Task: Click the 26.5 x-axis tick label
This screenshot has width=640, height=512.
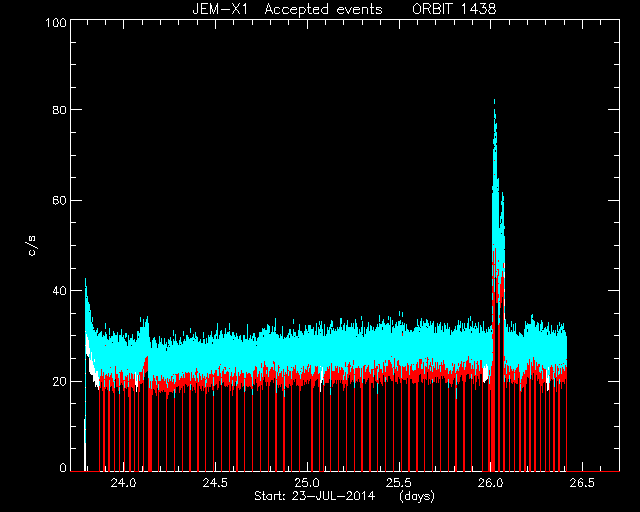Action: point(582,483)
